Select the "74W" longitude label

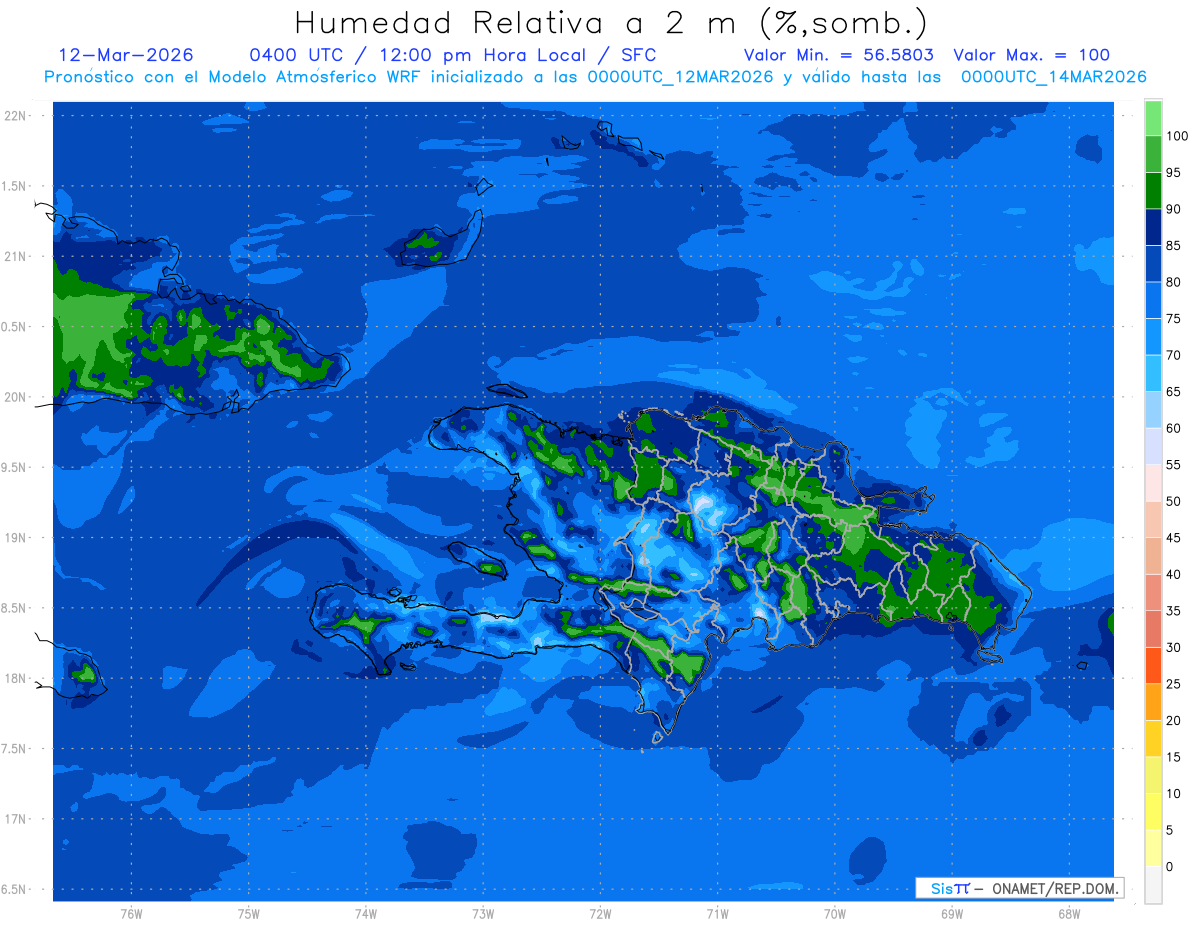pos(365,913)
